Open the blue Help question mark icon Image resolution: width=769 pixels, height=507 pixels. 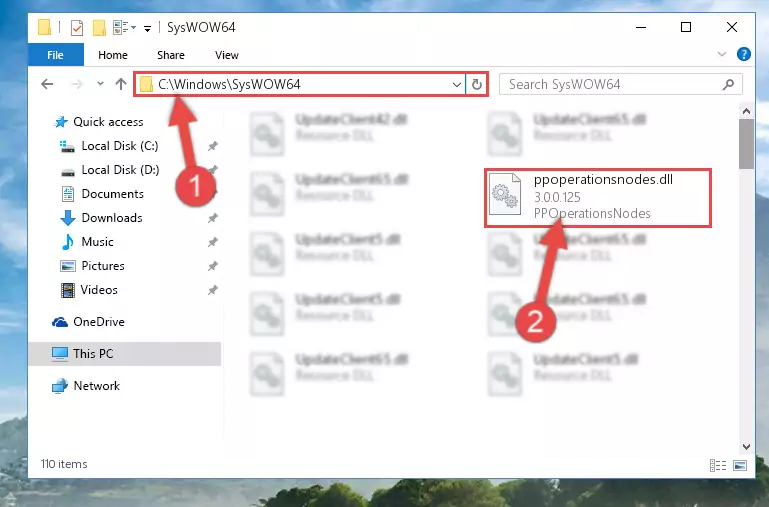coord(743,54)
